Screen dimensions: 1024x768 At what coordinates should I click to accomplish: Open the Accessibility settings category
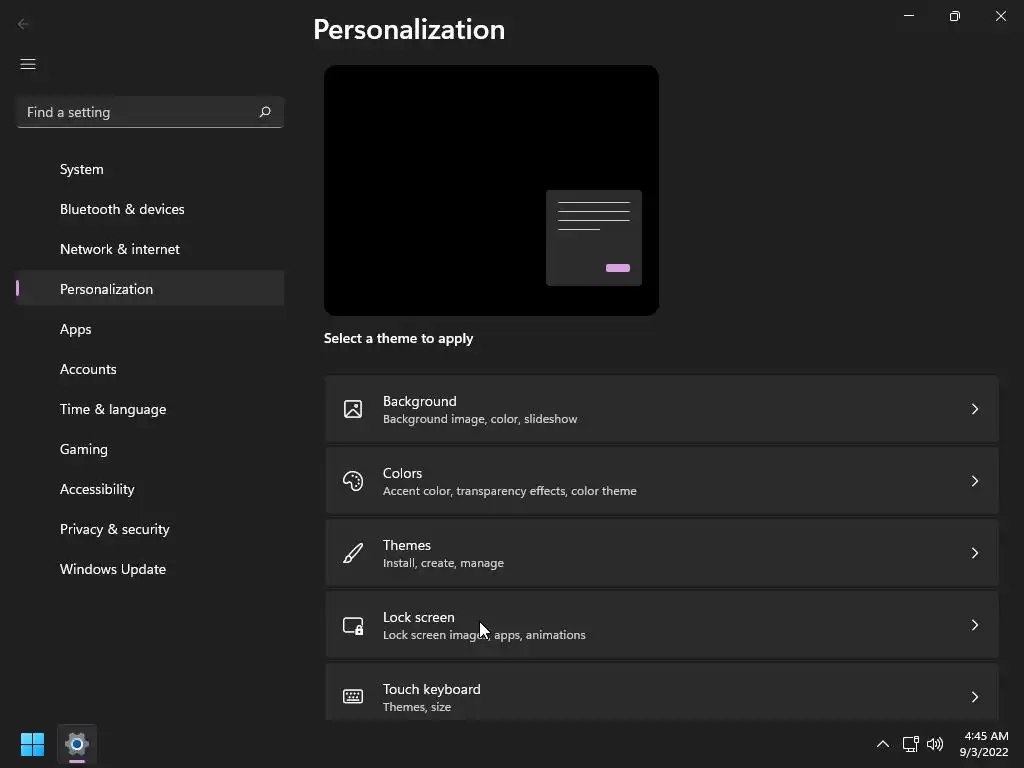click(x=97, y=489)
